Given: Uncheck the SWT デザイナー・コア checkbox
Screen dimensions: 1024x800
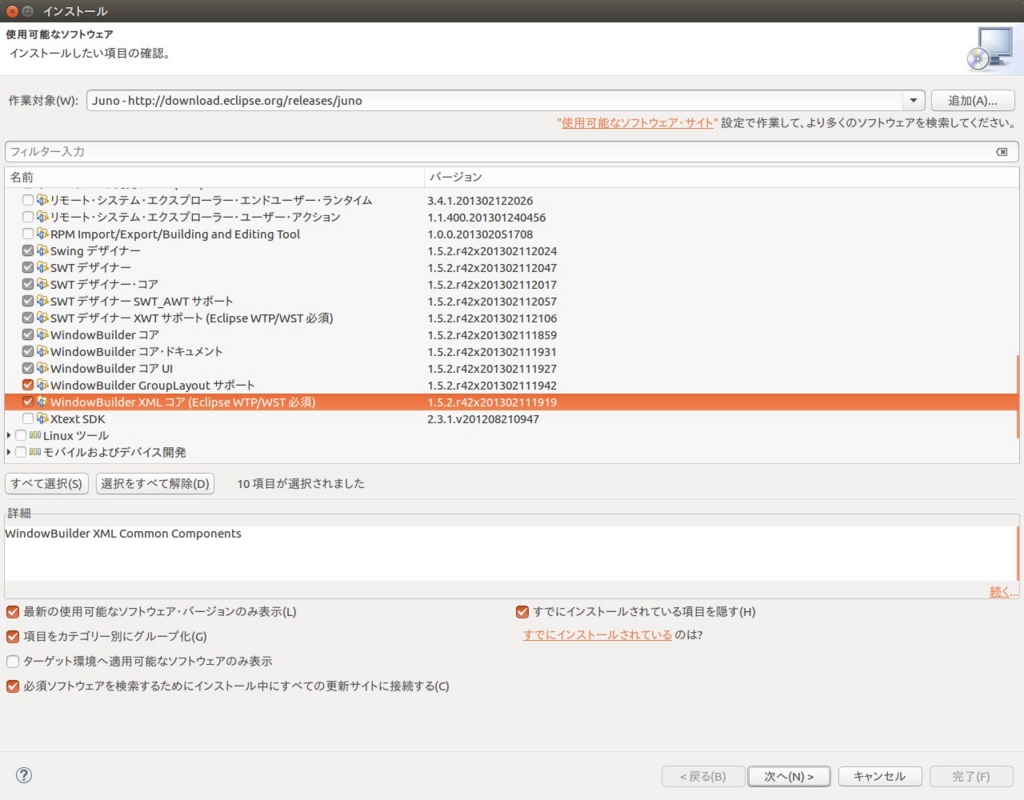Looking at the screenshot, I should coord(27,284).
